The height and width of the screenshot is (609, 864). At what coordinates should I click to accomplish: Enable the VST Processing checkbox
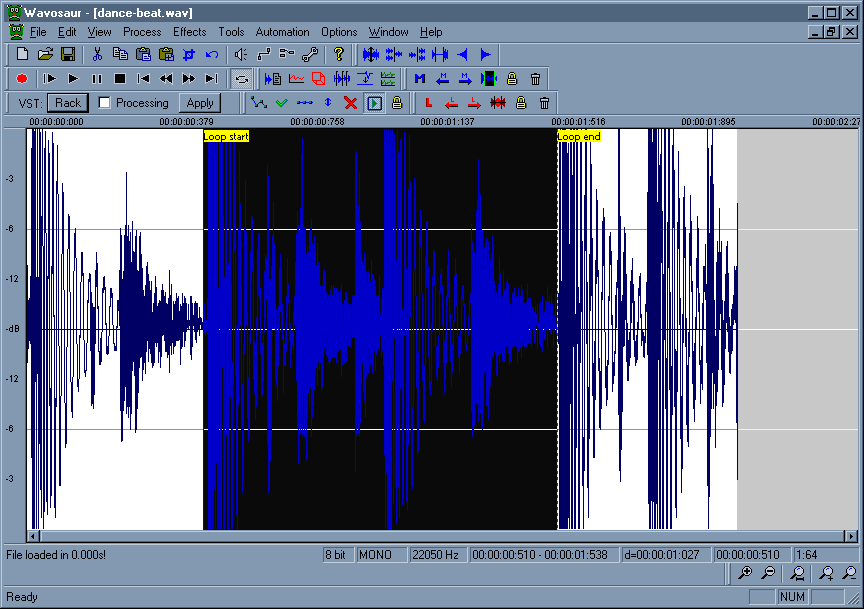point(104,103)
